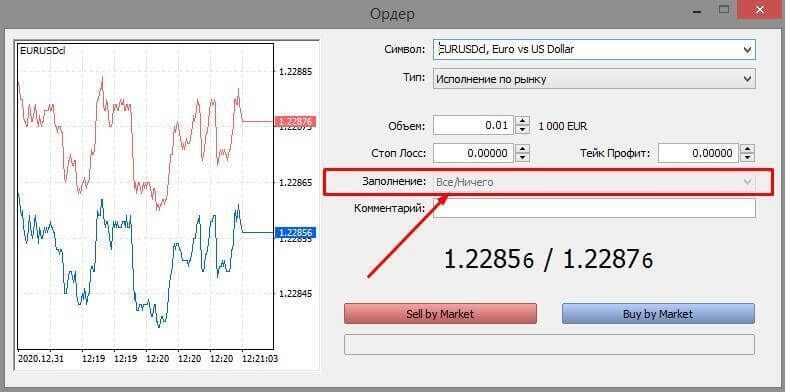Click the Объем volume input field
This screenshot has width=785, height=392.
tap(474, 125)
